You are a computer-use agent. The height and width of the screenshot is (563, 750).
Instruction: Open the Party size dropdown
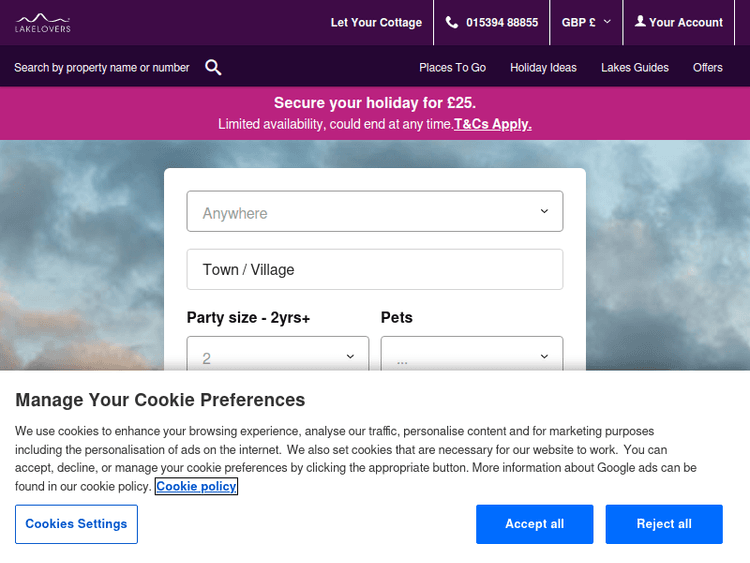click(x=277, y=357)
